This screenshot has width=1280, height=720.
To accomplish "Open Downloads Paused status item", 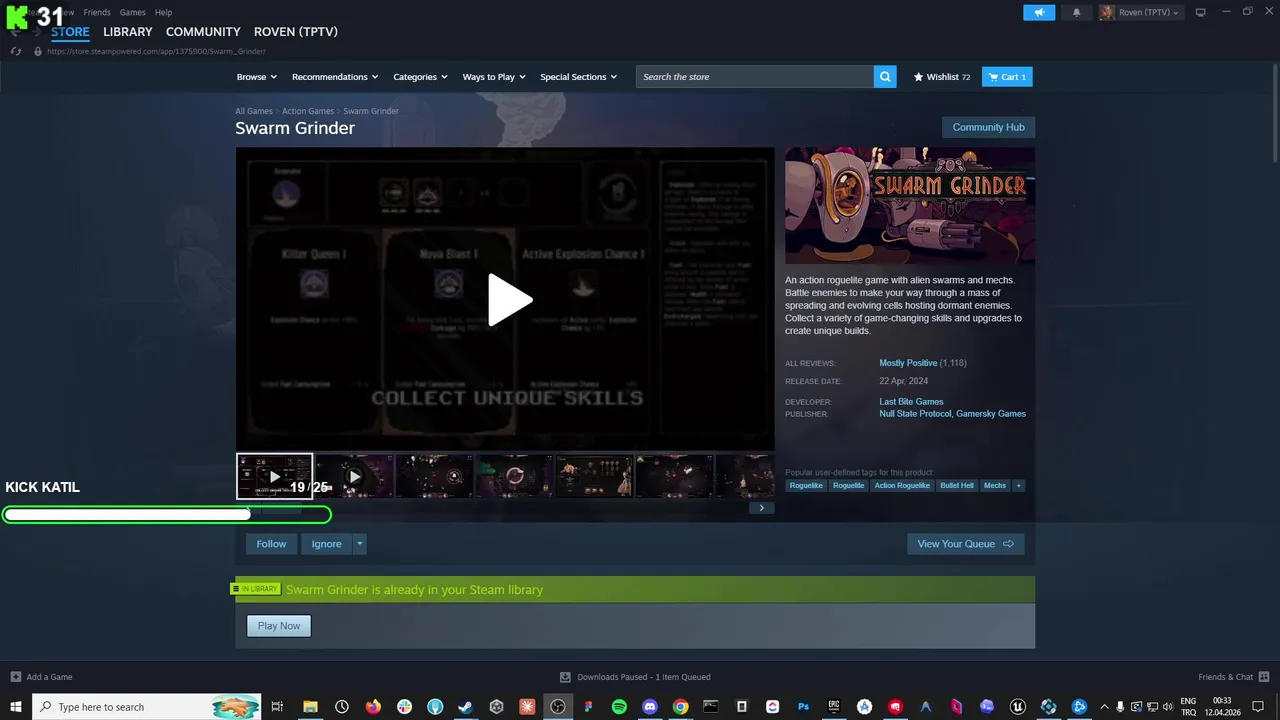I will (635, 677).
